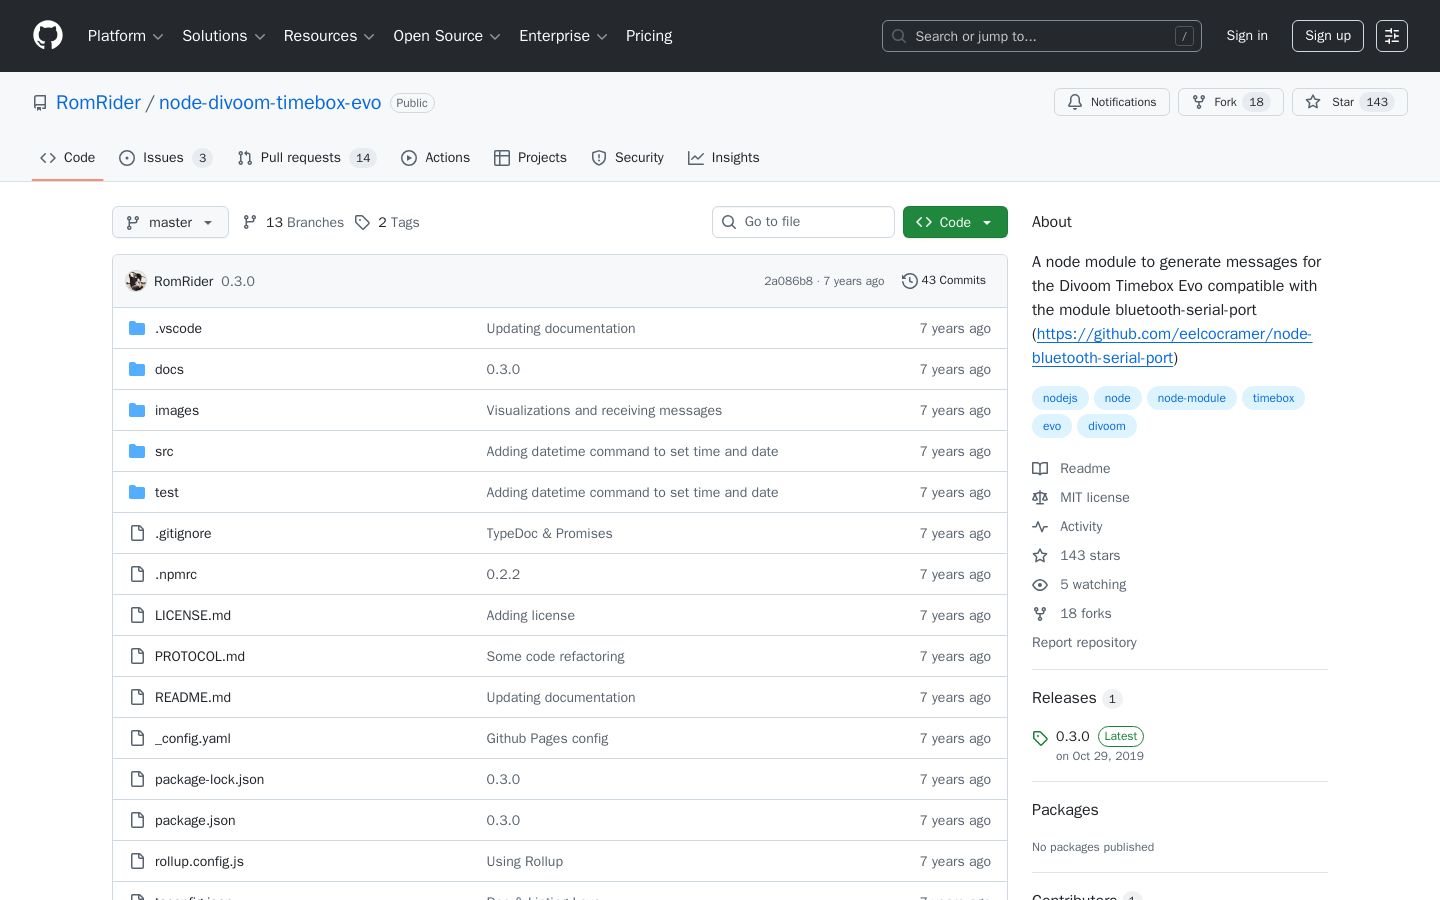The image size is (1440, 900).
Task: Open commit message 'TypeDoc & Promises'
Action: tap(549, 533)
